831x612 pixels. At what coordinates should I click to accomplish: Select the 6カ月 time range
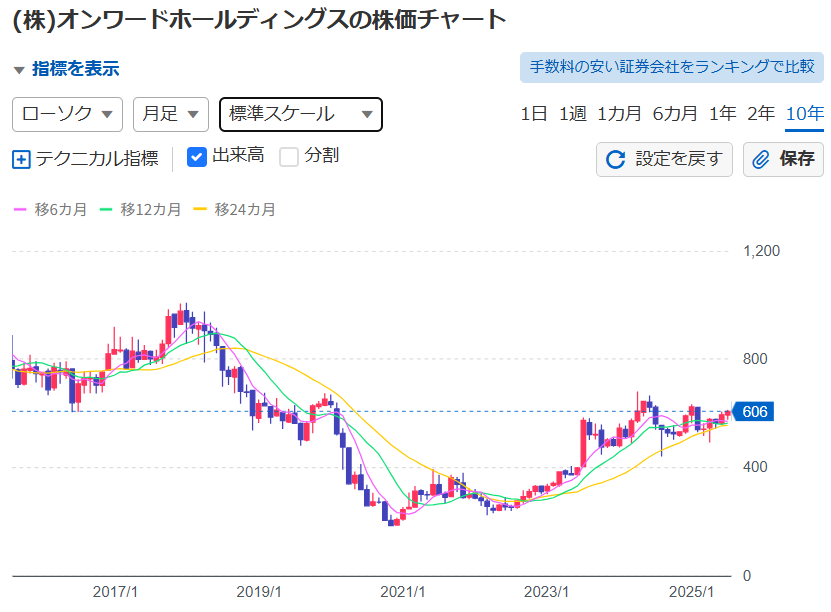point(675,113)
